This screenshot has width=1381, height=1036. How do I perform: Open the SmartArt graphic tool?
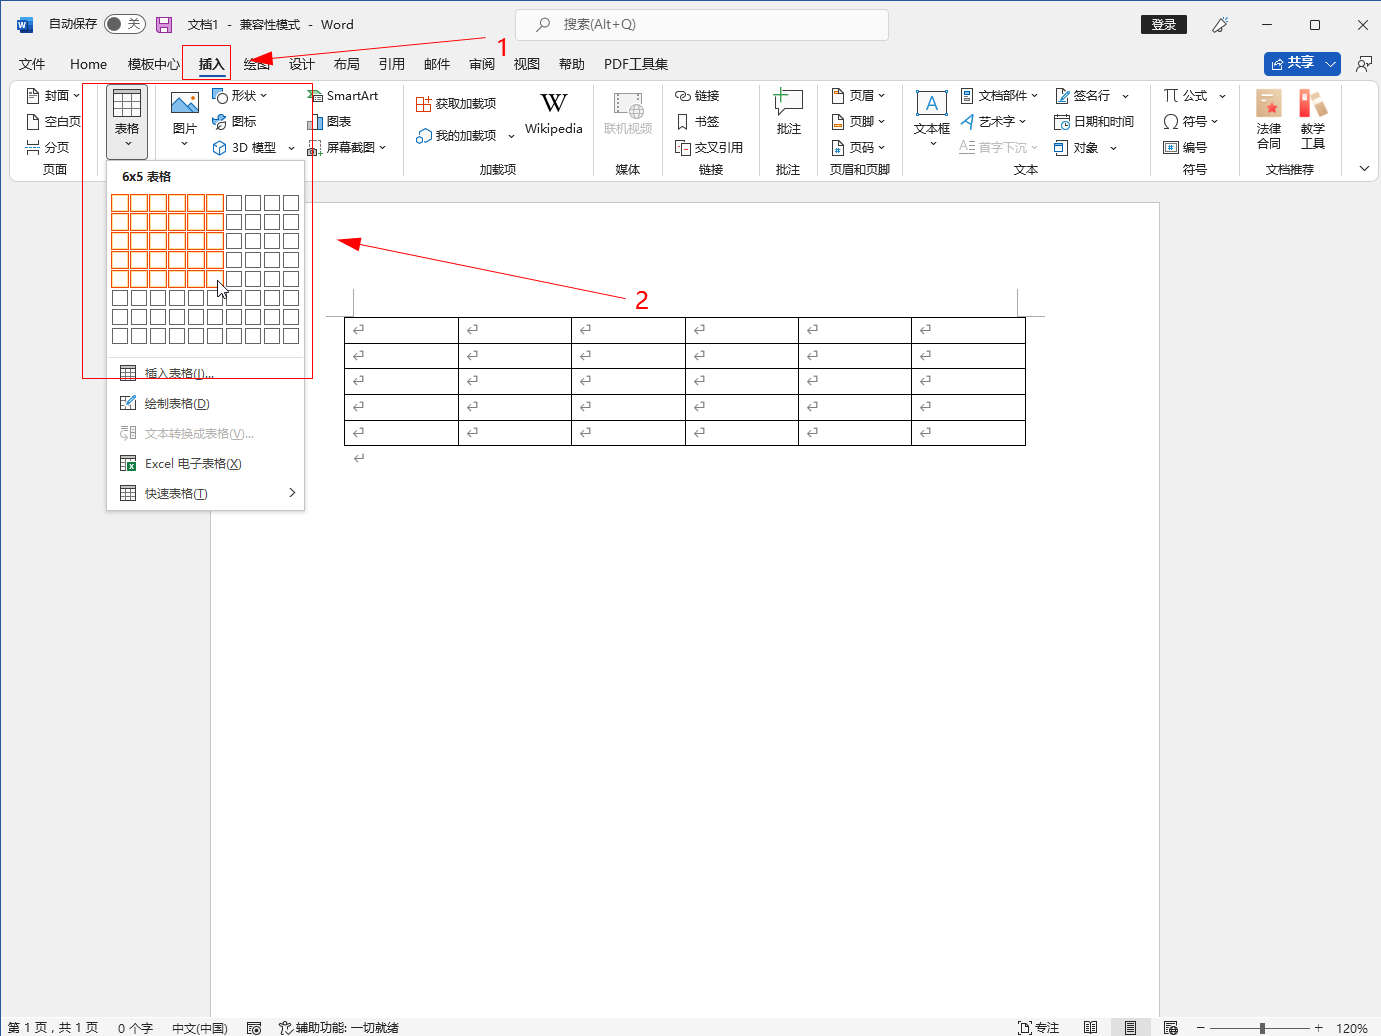[x=342, y=96]
